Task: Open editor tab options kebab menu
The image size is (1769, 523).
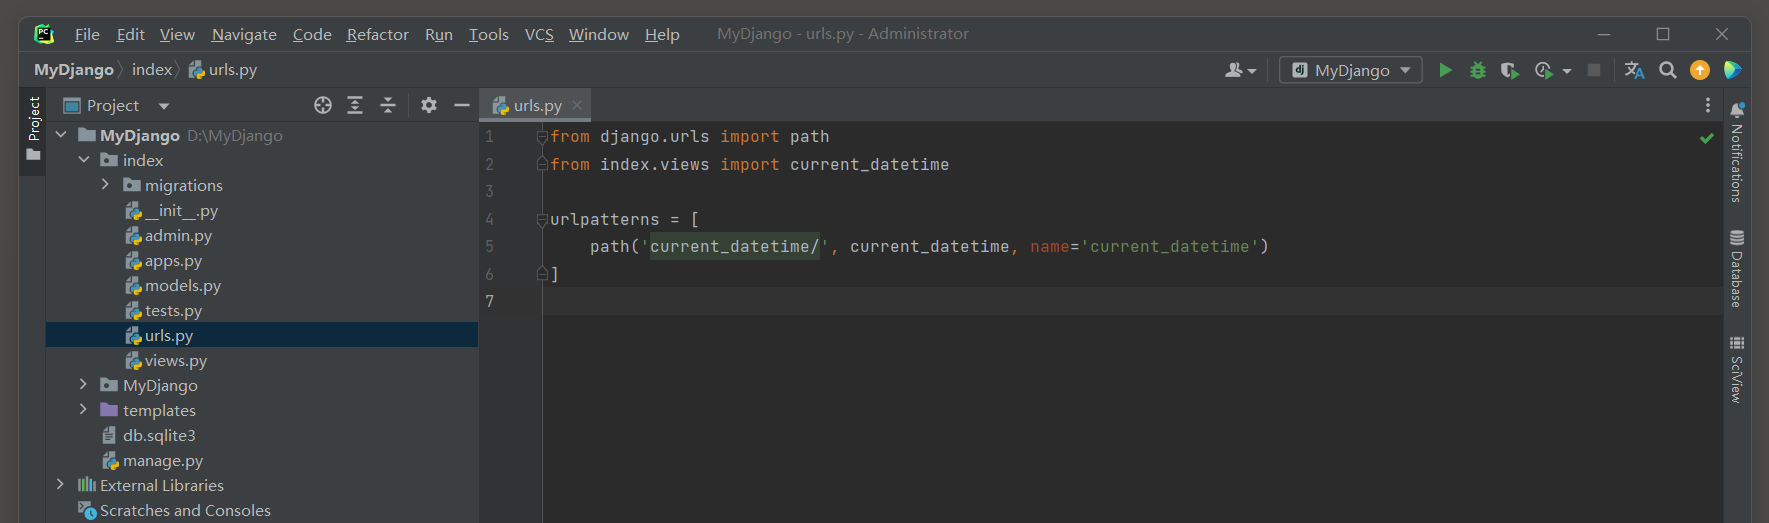Action: (1708, 105)
